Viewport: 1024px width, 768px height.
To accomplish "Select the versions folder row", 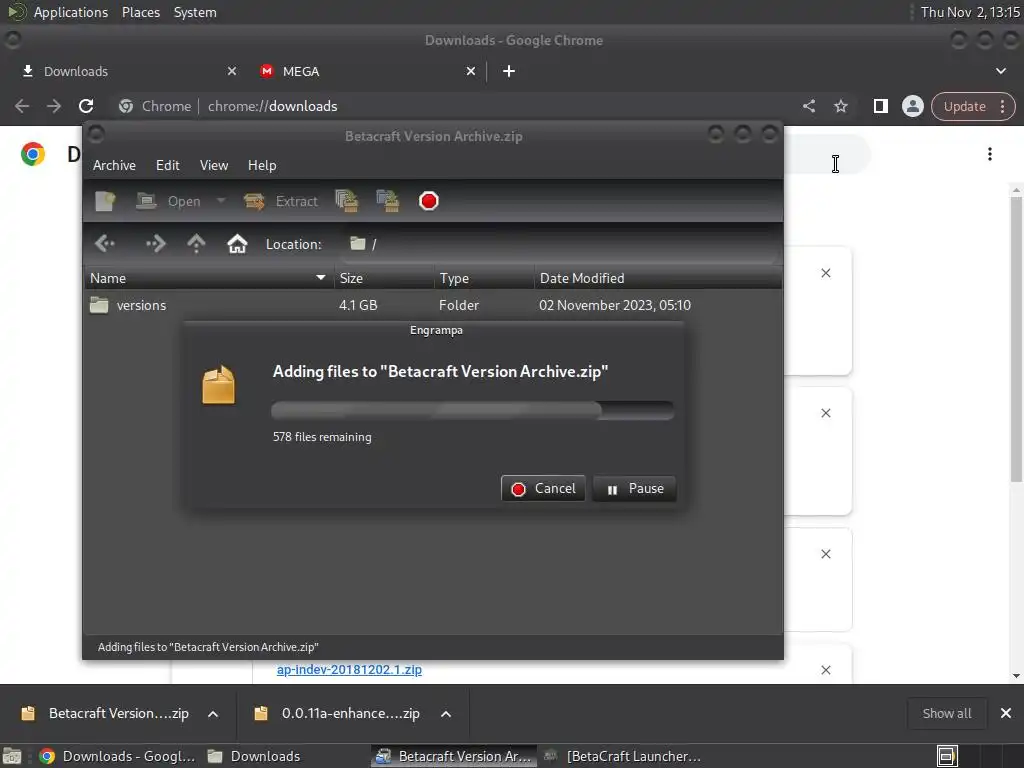I will pos(433,305).
